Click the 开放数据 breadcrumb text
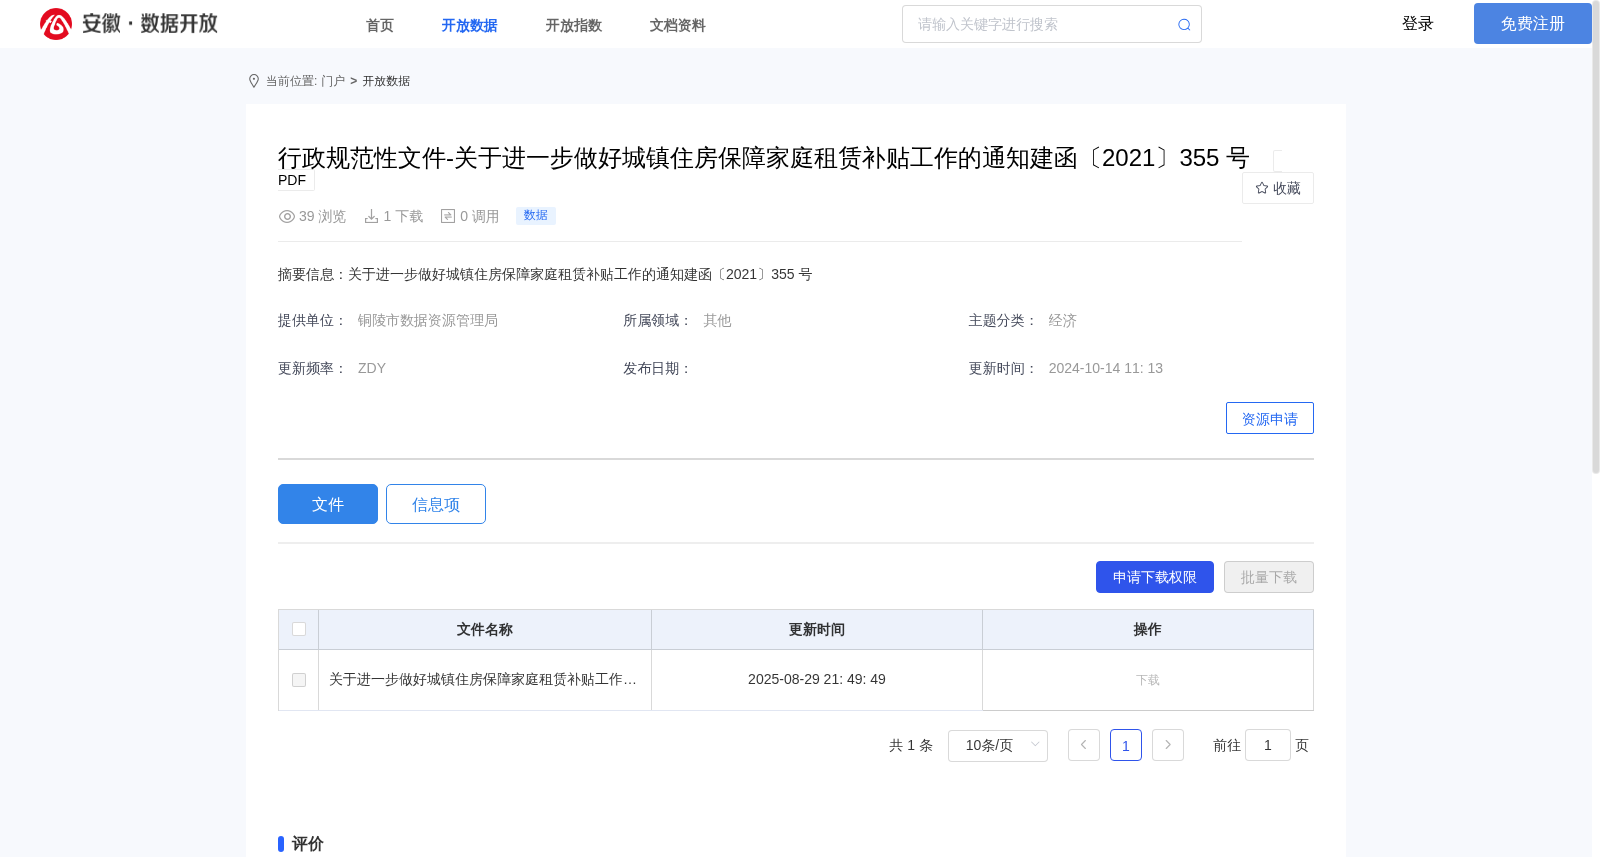The width and height of the screenshot is (1600, 857). click(x=386, y=81)
